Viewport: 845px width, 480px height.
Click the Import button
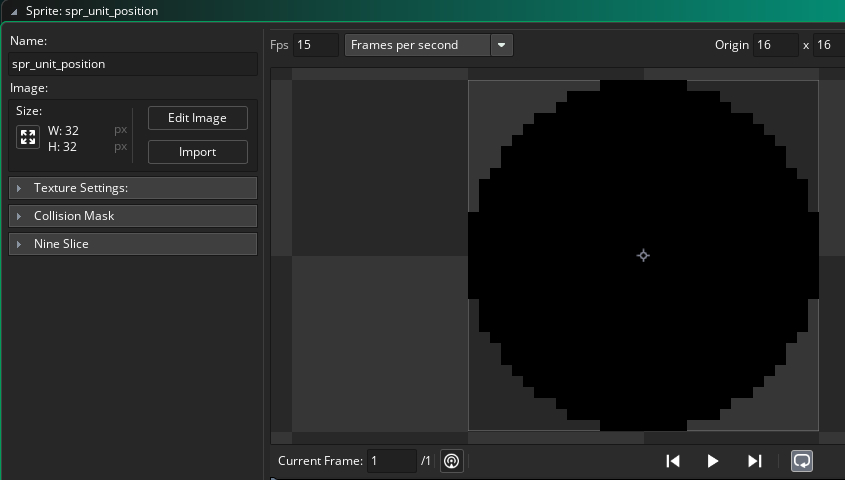pyautogui.click(x=198, y=152)
